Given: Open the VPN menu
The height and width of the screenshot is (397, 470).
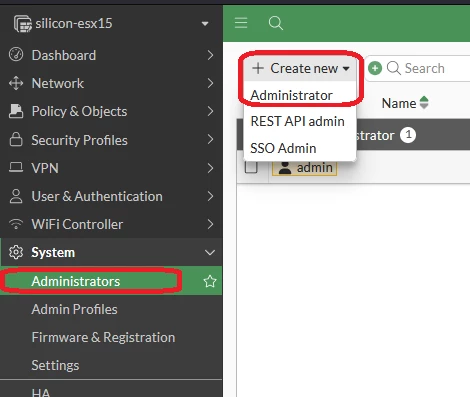Looking at the screenshot, I should tap(45, 168).
